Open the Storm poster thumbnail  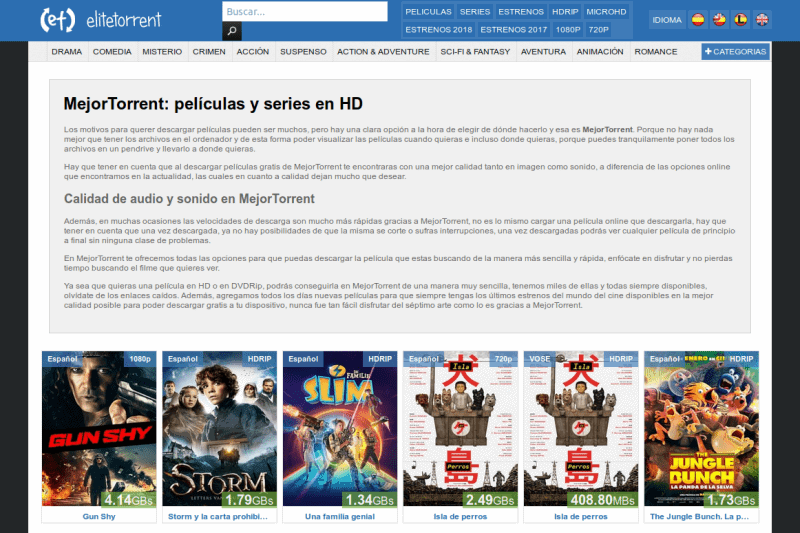point(219,428)
